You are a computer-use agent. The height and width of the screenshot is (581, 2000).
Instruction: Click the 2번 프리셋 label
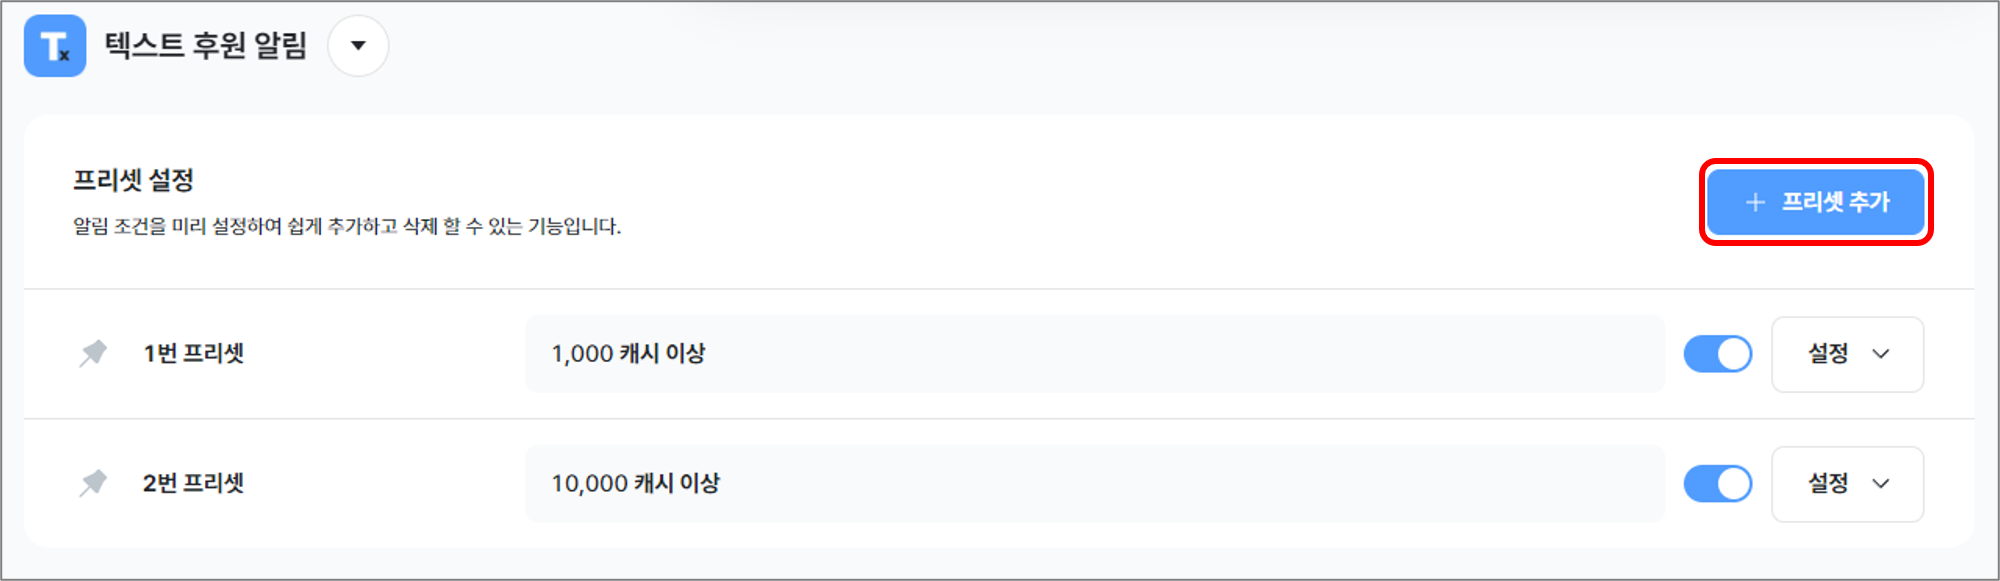click(x=194, y=484)
